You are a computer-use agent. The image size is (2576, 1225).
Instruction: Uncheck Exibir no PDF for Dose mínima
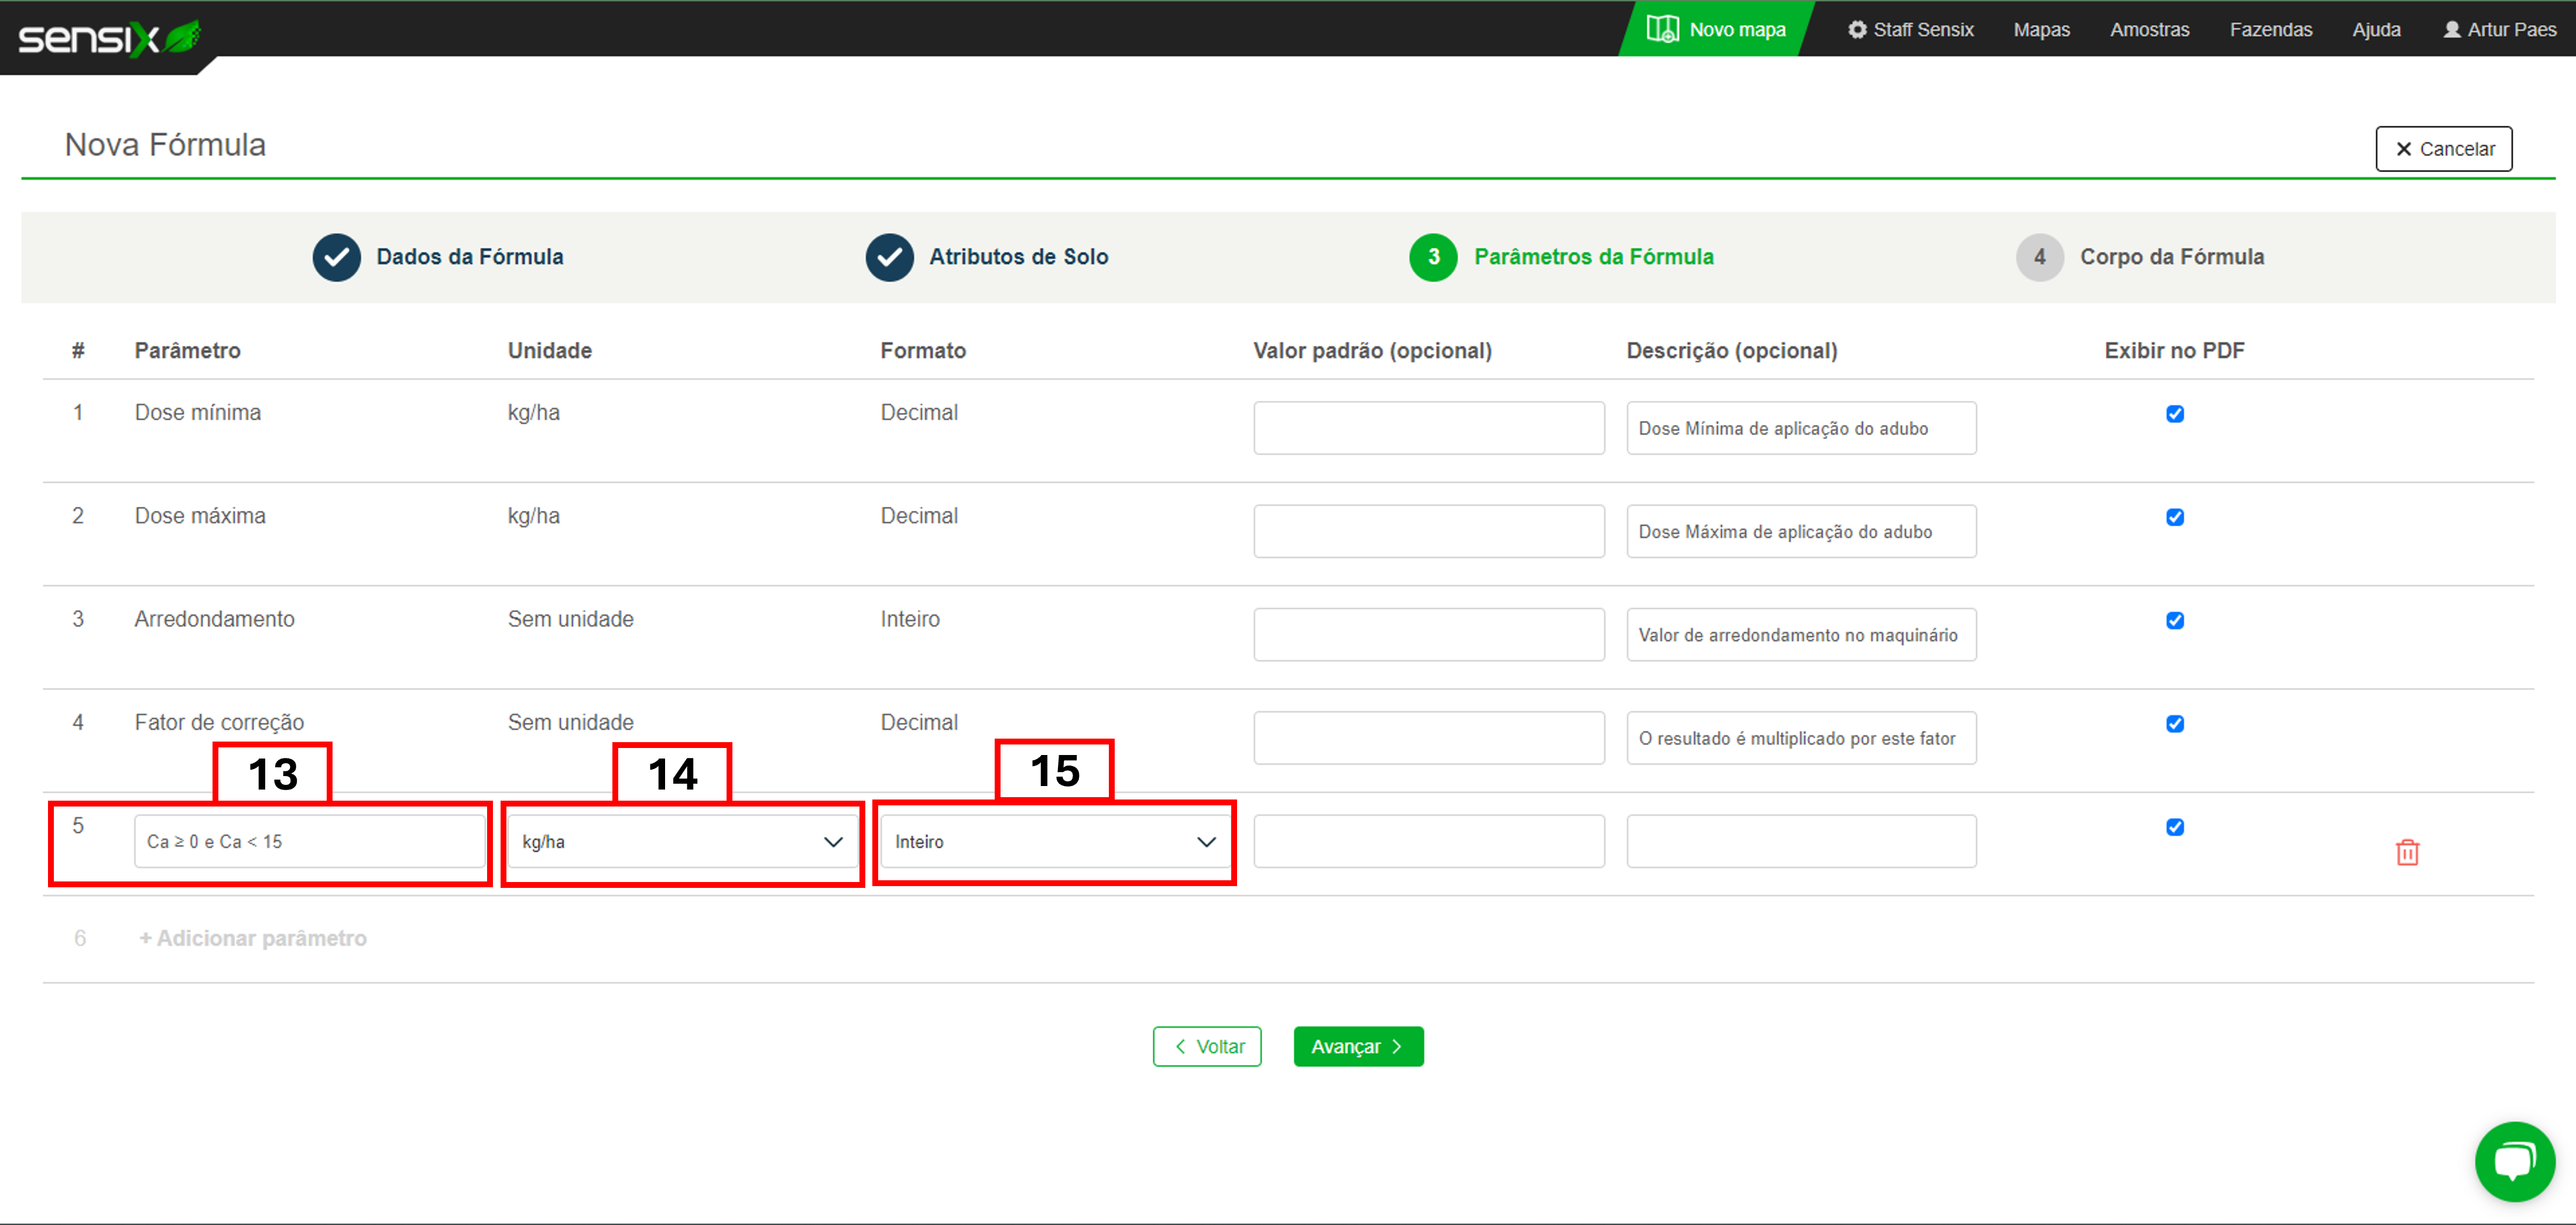pos(2174,414)
